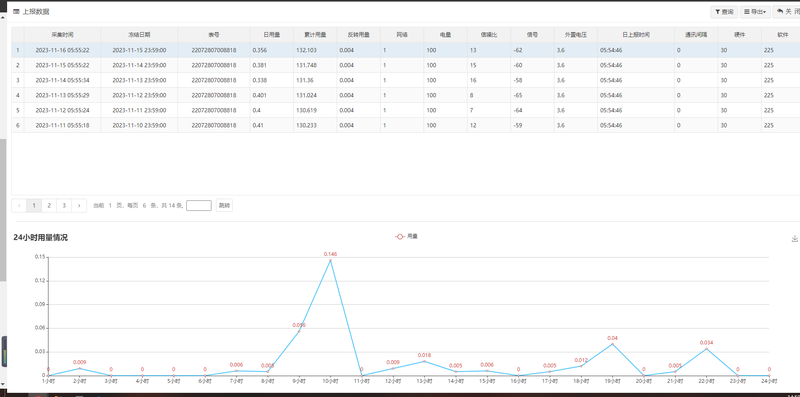This screenshot has height=397, width=800.
Task: Click the previous page arrow
Action: (19, 206)
